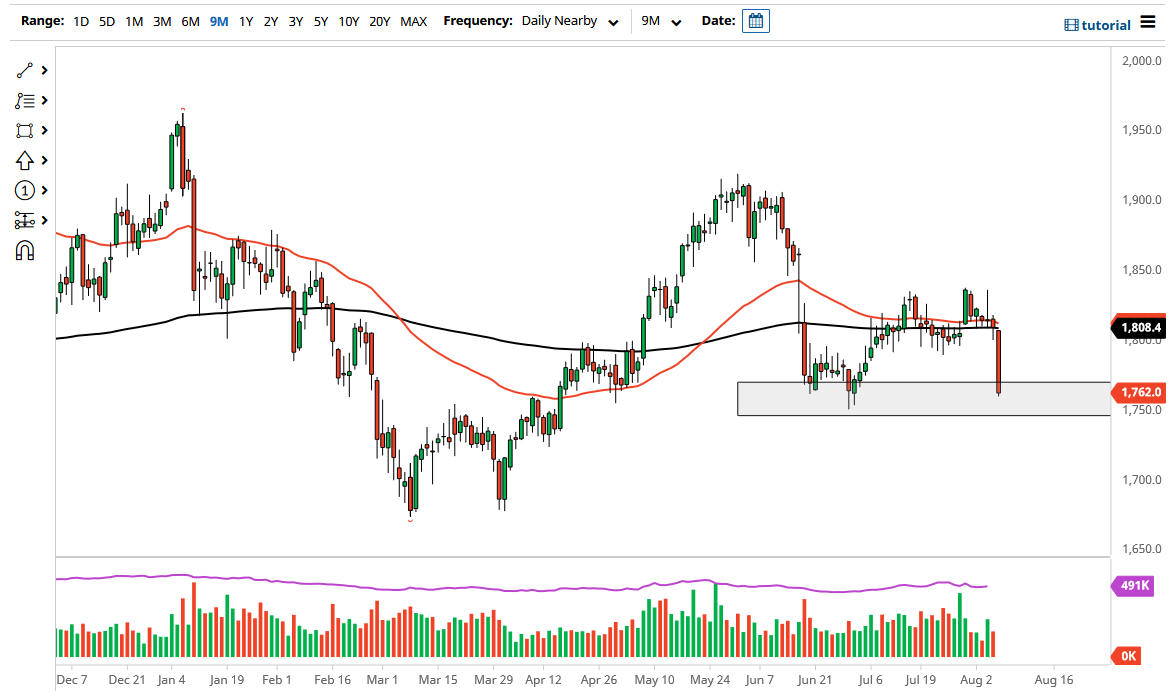
Task: Select the numbered annotation tool
Action: click(25, 190)
